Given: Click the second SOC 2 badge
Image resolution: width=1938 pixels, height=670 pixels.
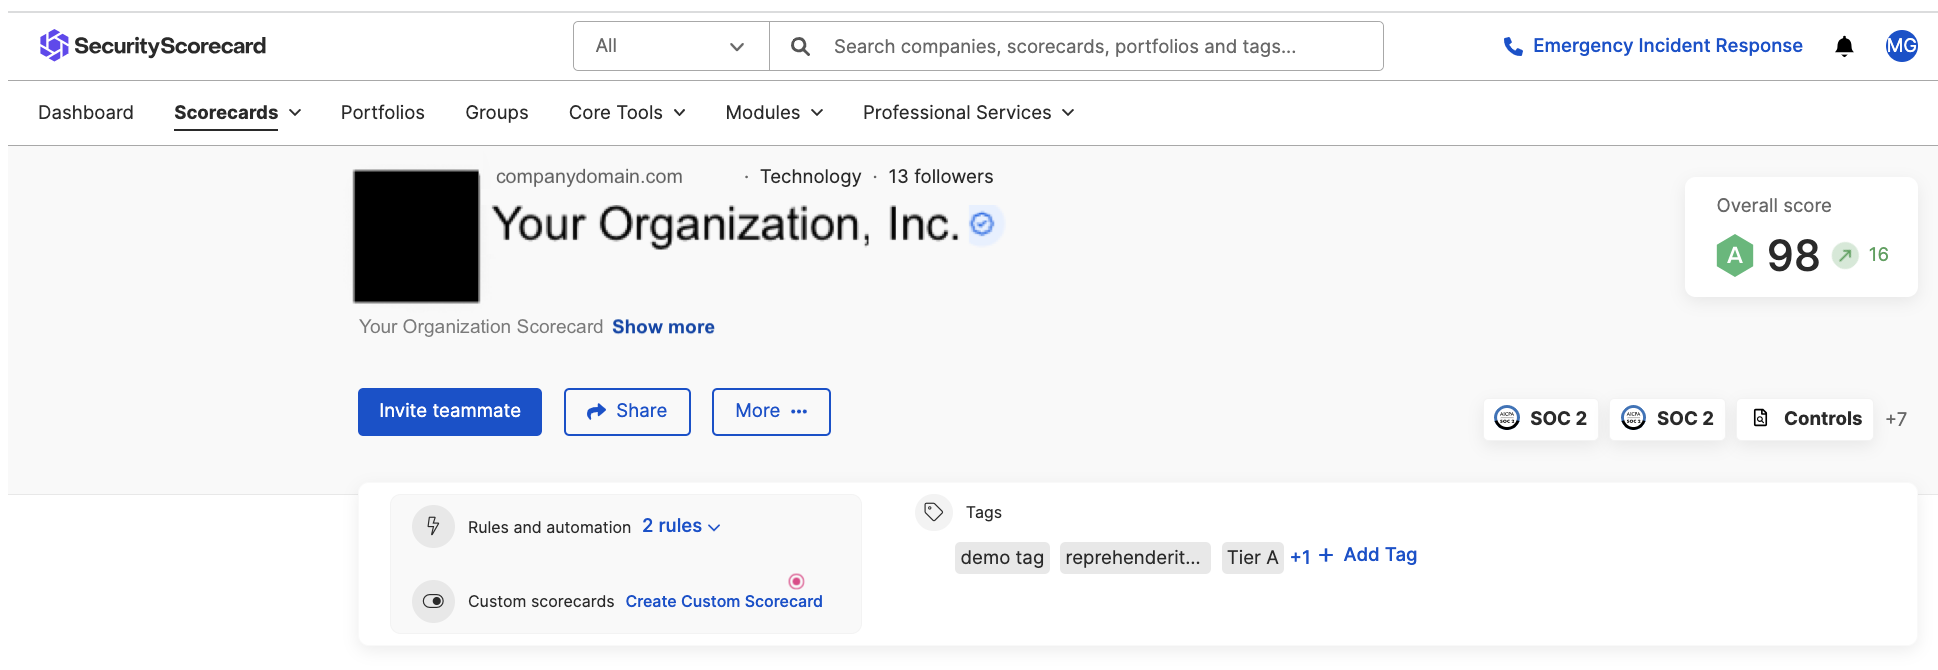Looking at the screenshot, I should [x=1667, y=418].
